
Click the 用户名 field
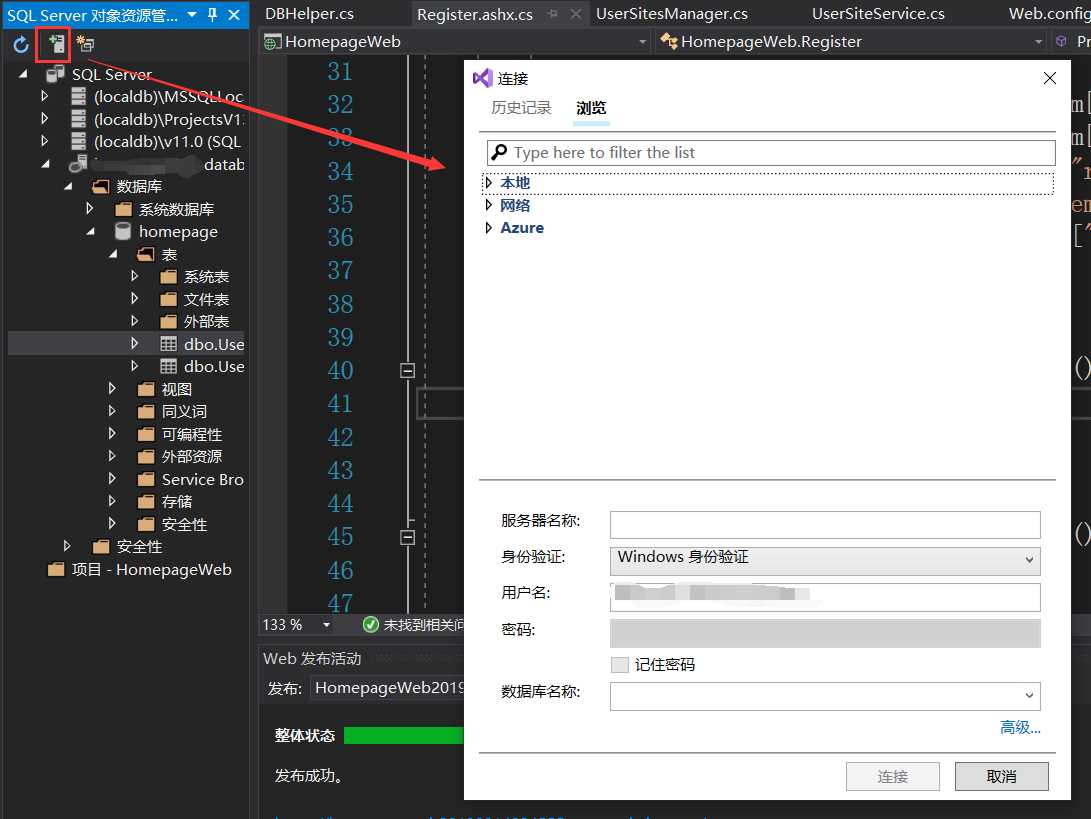pyautogui.click(x=825, y=597)
